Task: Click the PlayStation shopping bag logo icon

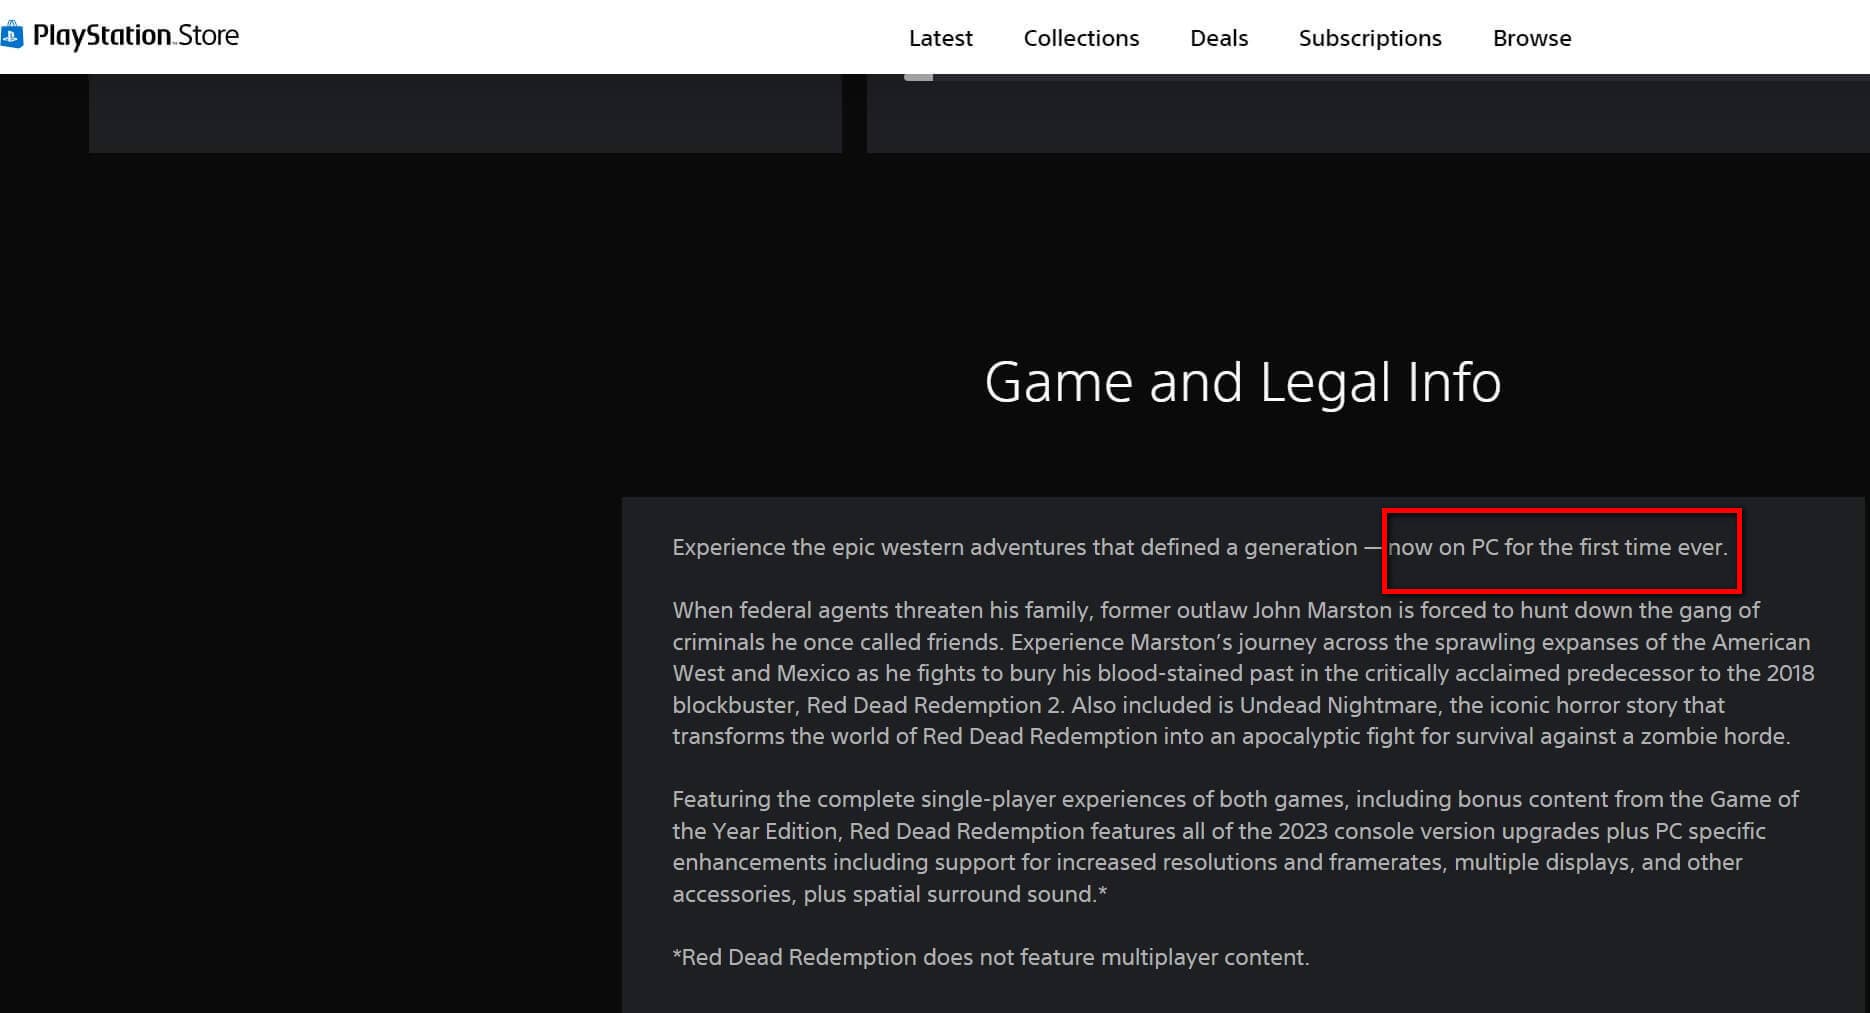Action: click(11, 36)
